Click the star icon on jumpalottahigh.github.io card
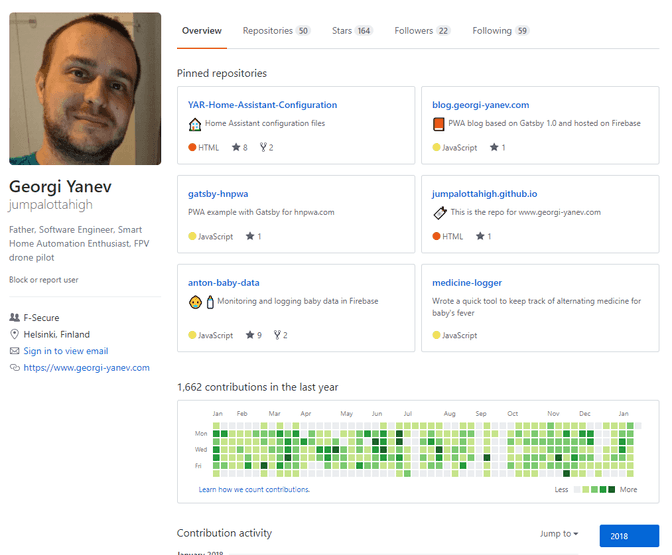Image resolution: width=672 pixels, height=555 pixels. pos(480,236)
